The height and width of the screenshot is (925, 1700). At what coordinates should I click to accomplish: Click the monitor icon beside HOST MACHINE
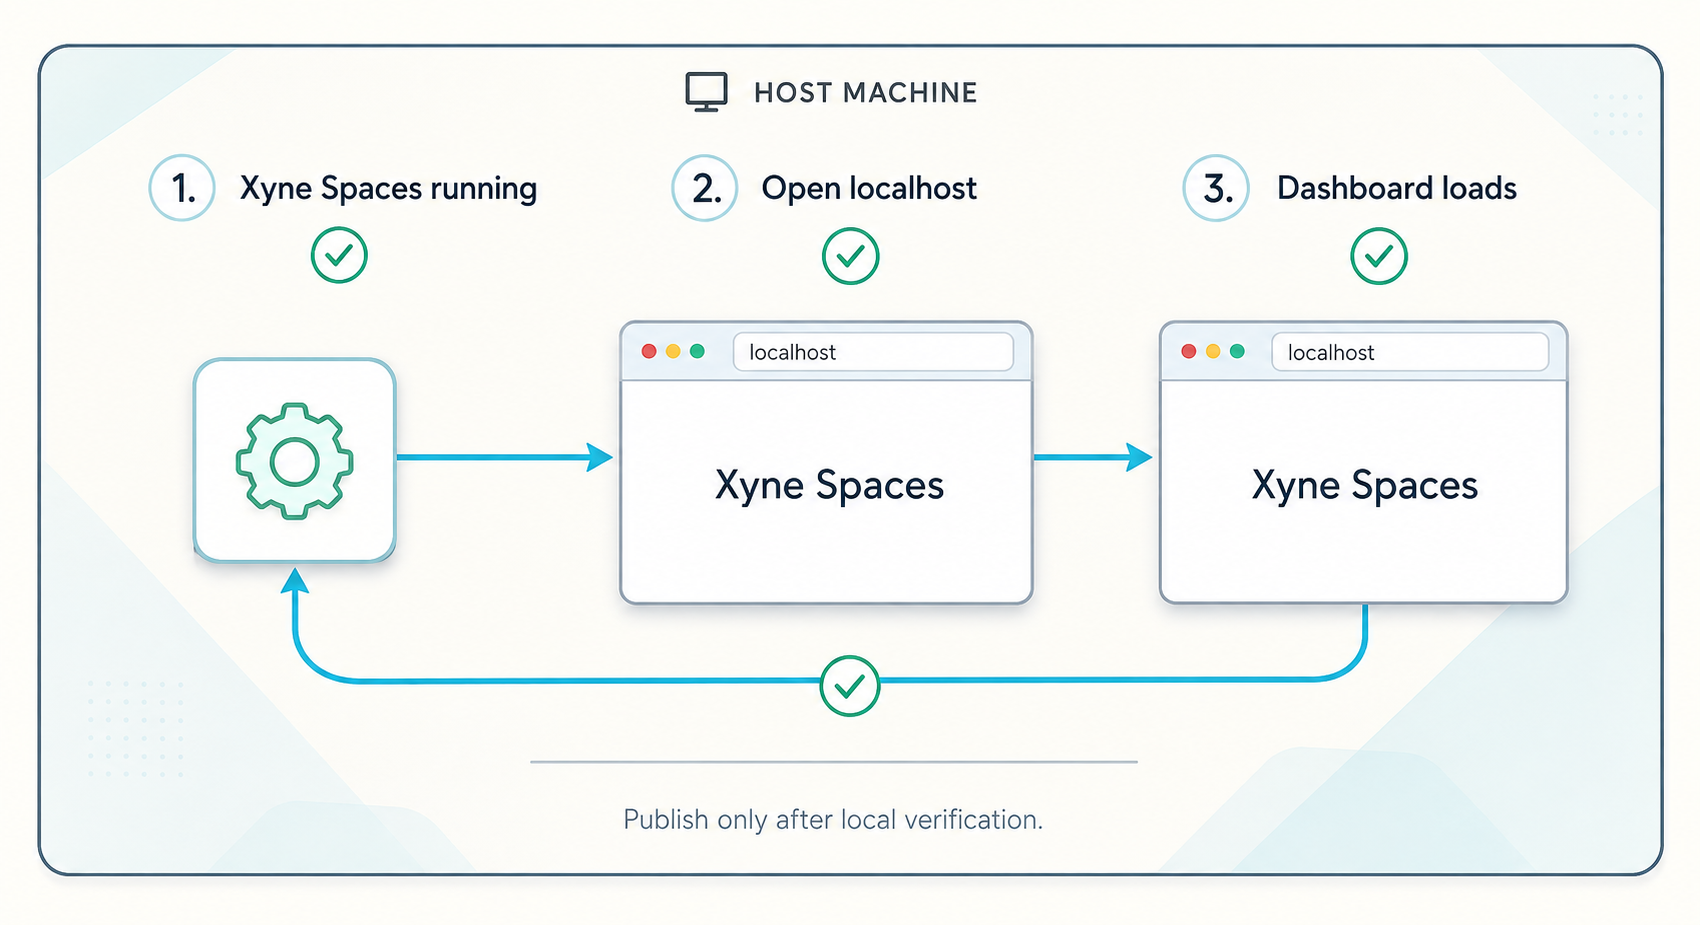coord(706,92)
